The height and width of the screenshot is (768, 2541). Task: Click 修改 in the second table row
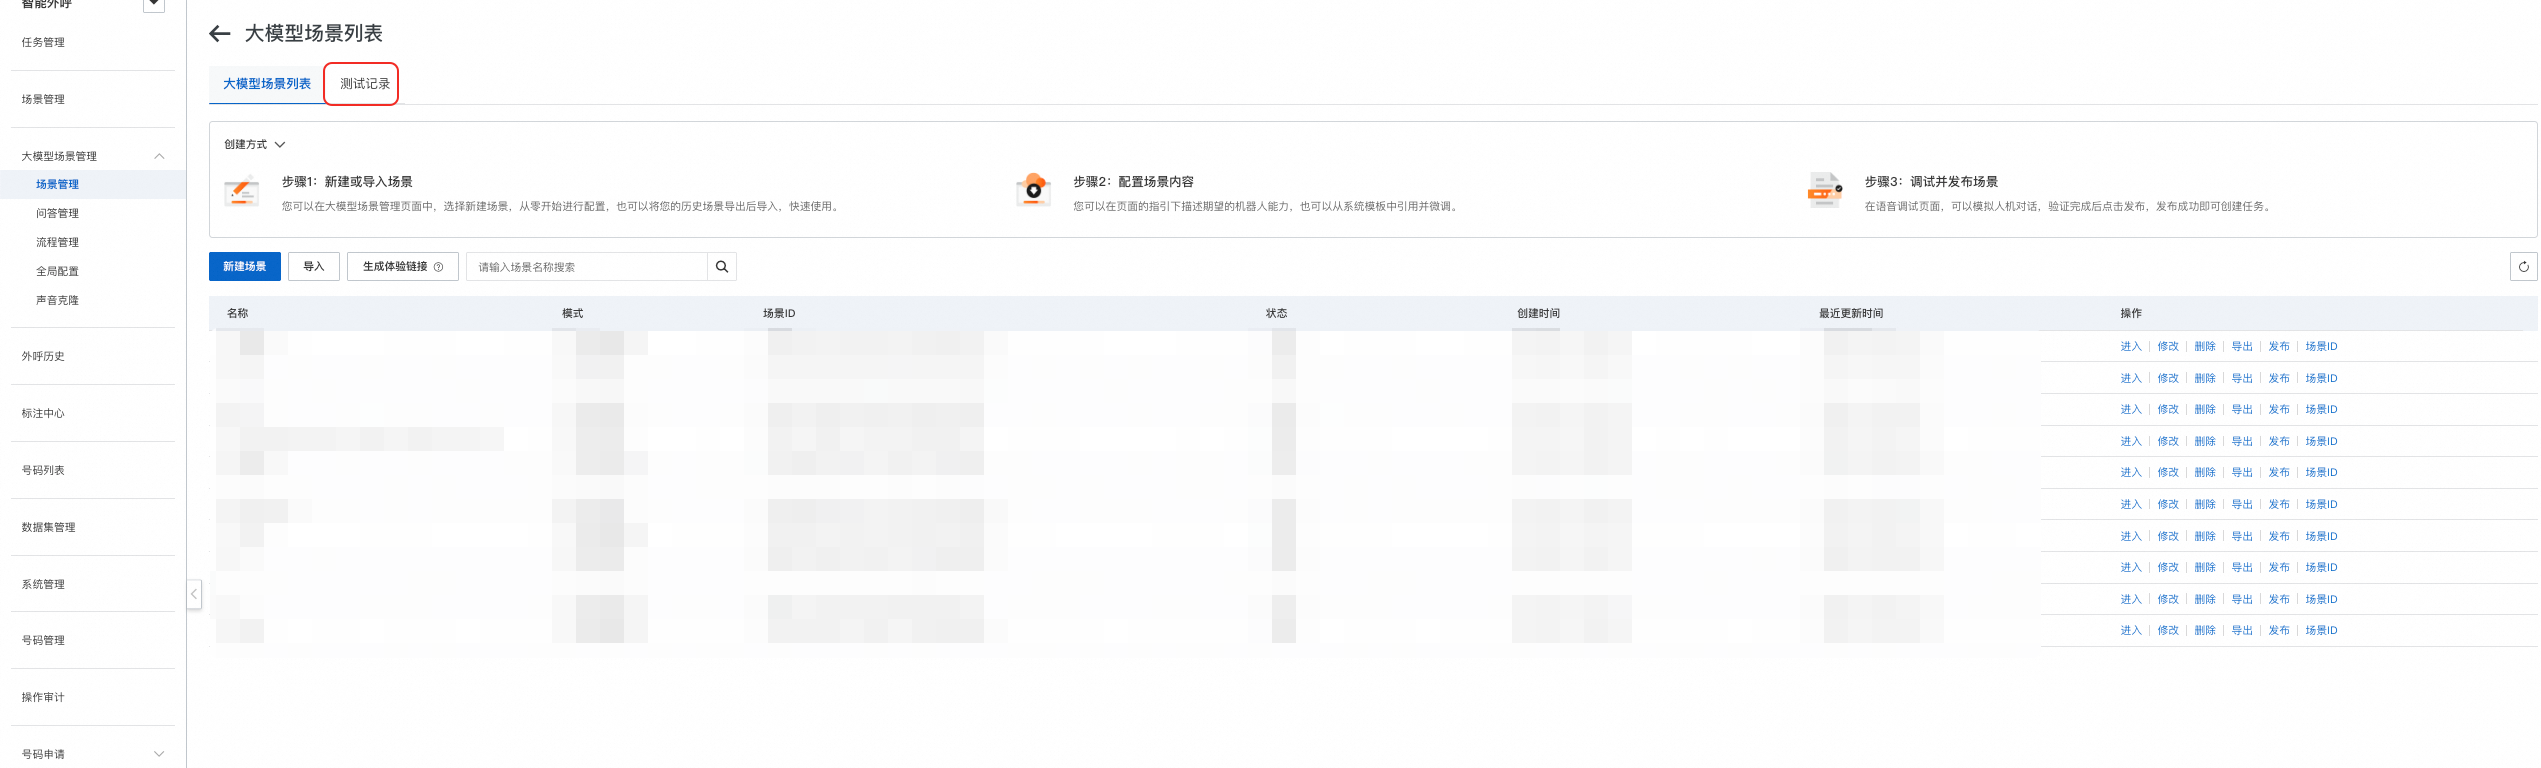coord(2168,379)
